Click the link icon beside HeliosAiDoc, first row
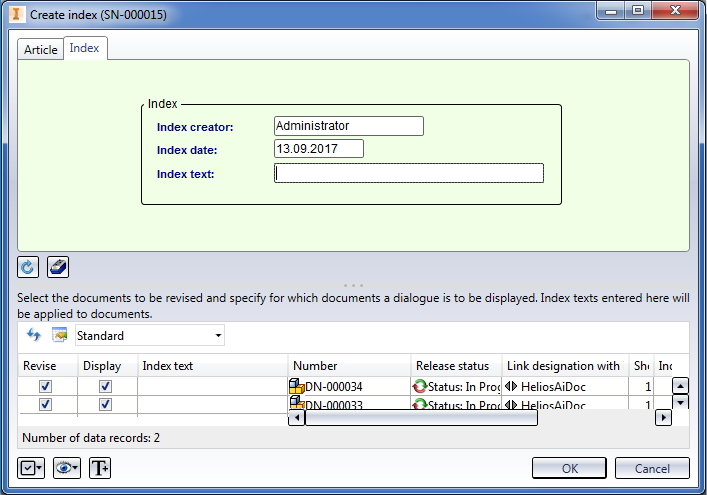 tap(511, 386)
